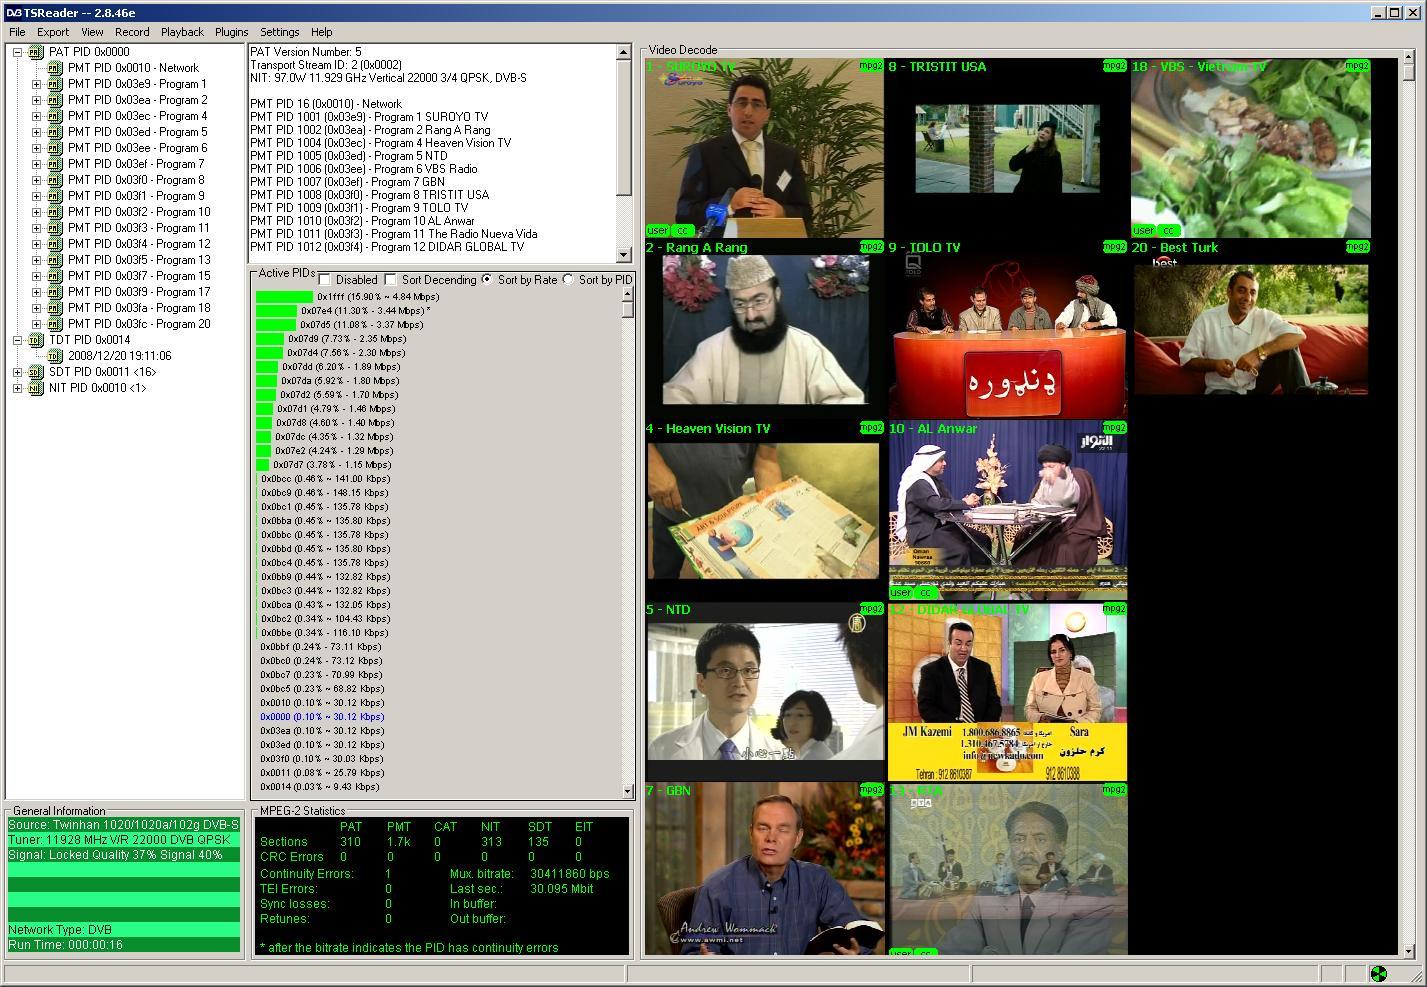
Task: Click mpg2 badge on Best Turk thumbnail
Action: point(1357,247)
